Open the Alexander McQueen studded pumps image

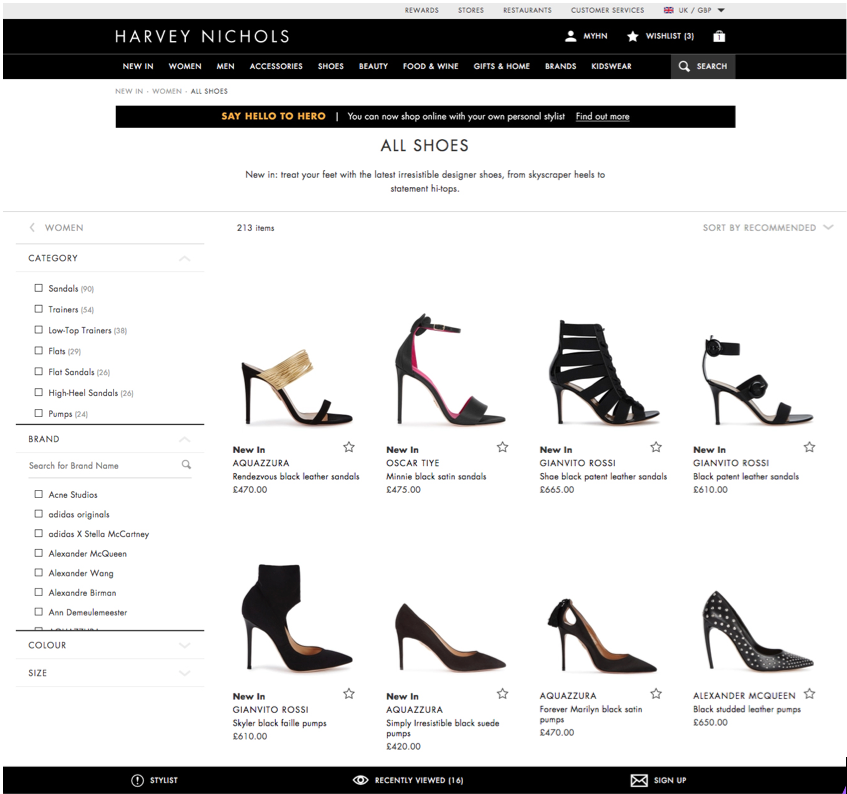(x=757, y=632)
